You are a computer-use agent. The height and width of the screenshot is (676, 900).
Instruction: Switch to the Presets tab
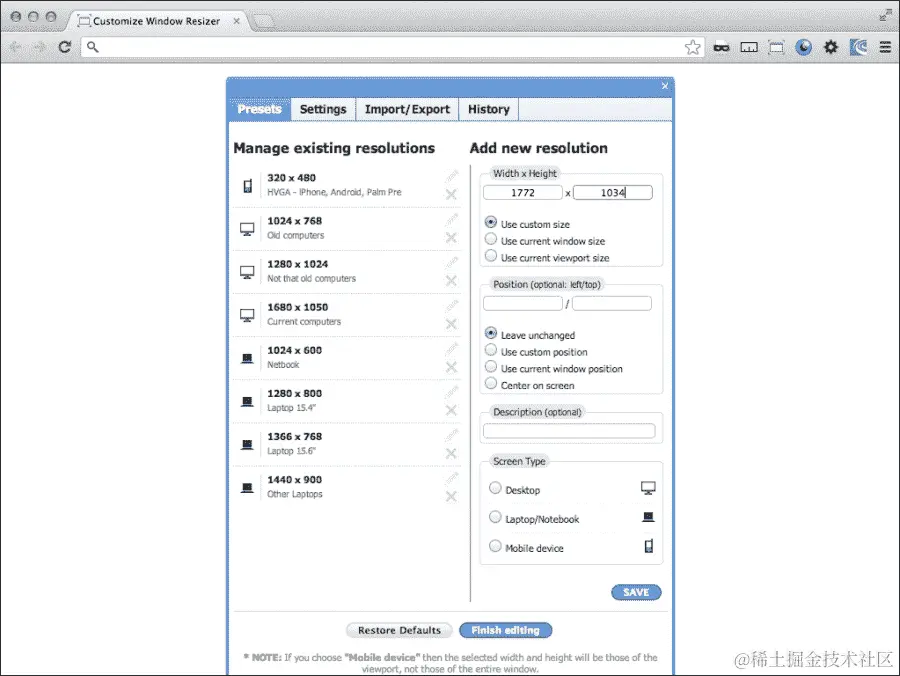[x=259, y=109]
